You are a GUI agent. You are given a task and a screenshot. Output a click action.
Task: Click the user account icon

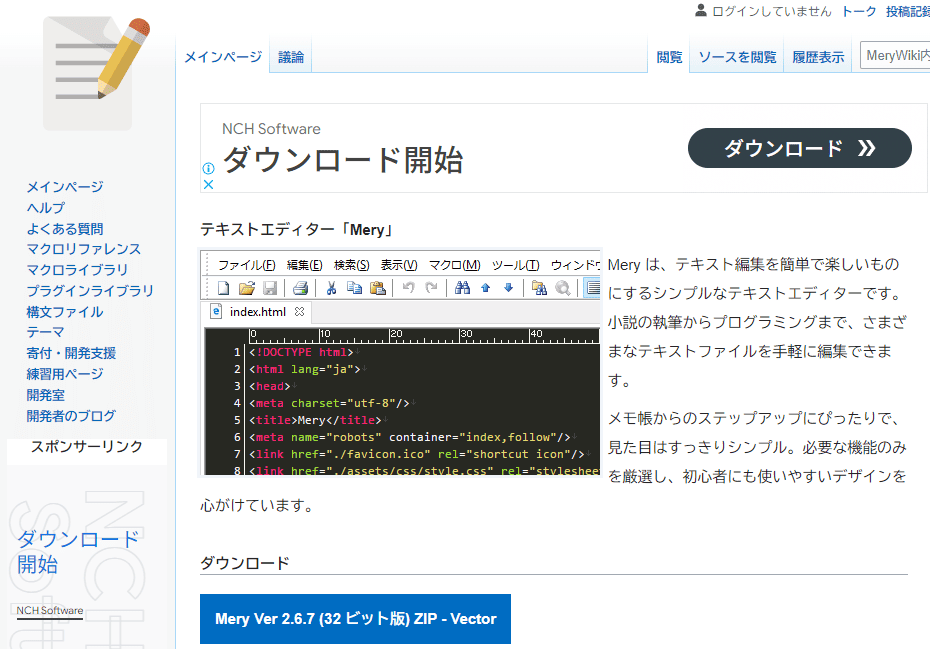point(701,10)
